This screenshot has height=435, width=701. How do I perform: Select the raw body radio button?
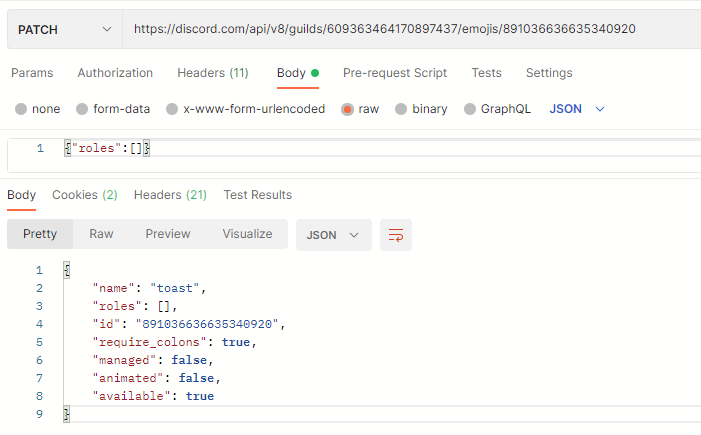[x=347, y=109]
